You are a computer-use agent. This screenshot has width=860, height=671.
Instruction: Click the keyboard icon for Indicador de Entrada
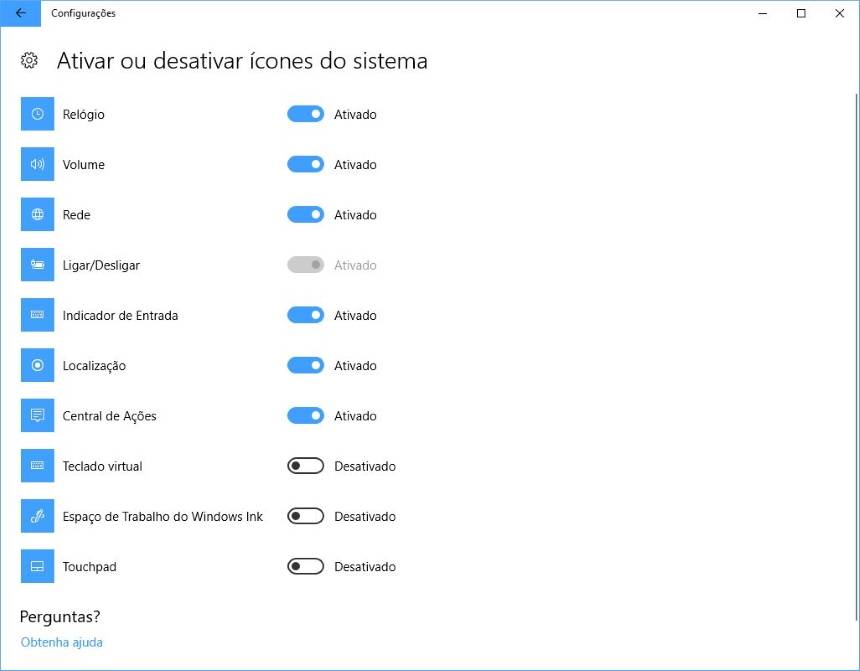(36, 315)
